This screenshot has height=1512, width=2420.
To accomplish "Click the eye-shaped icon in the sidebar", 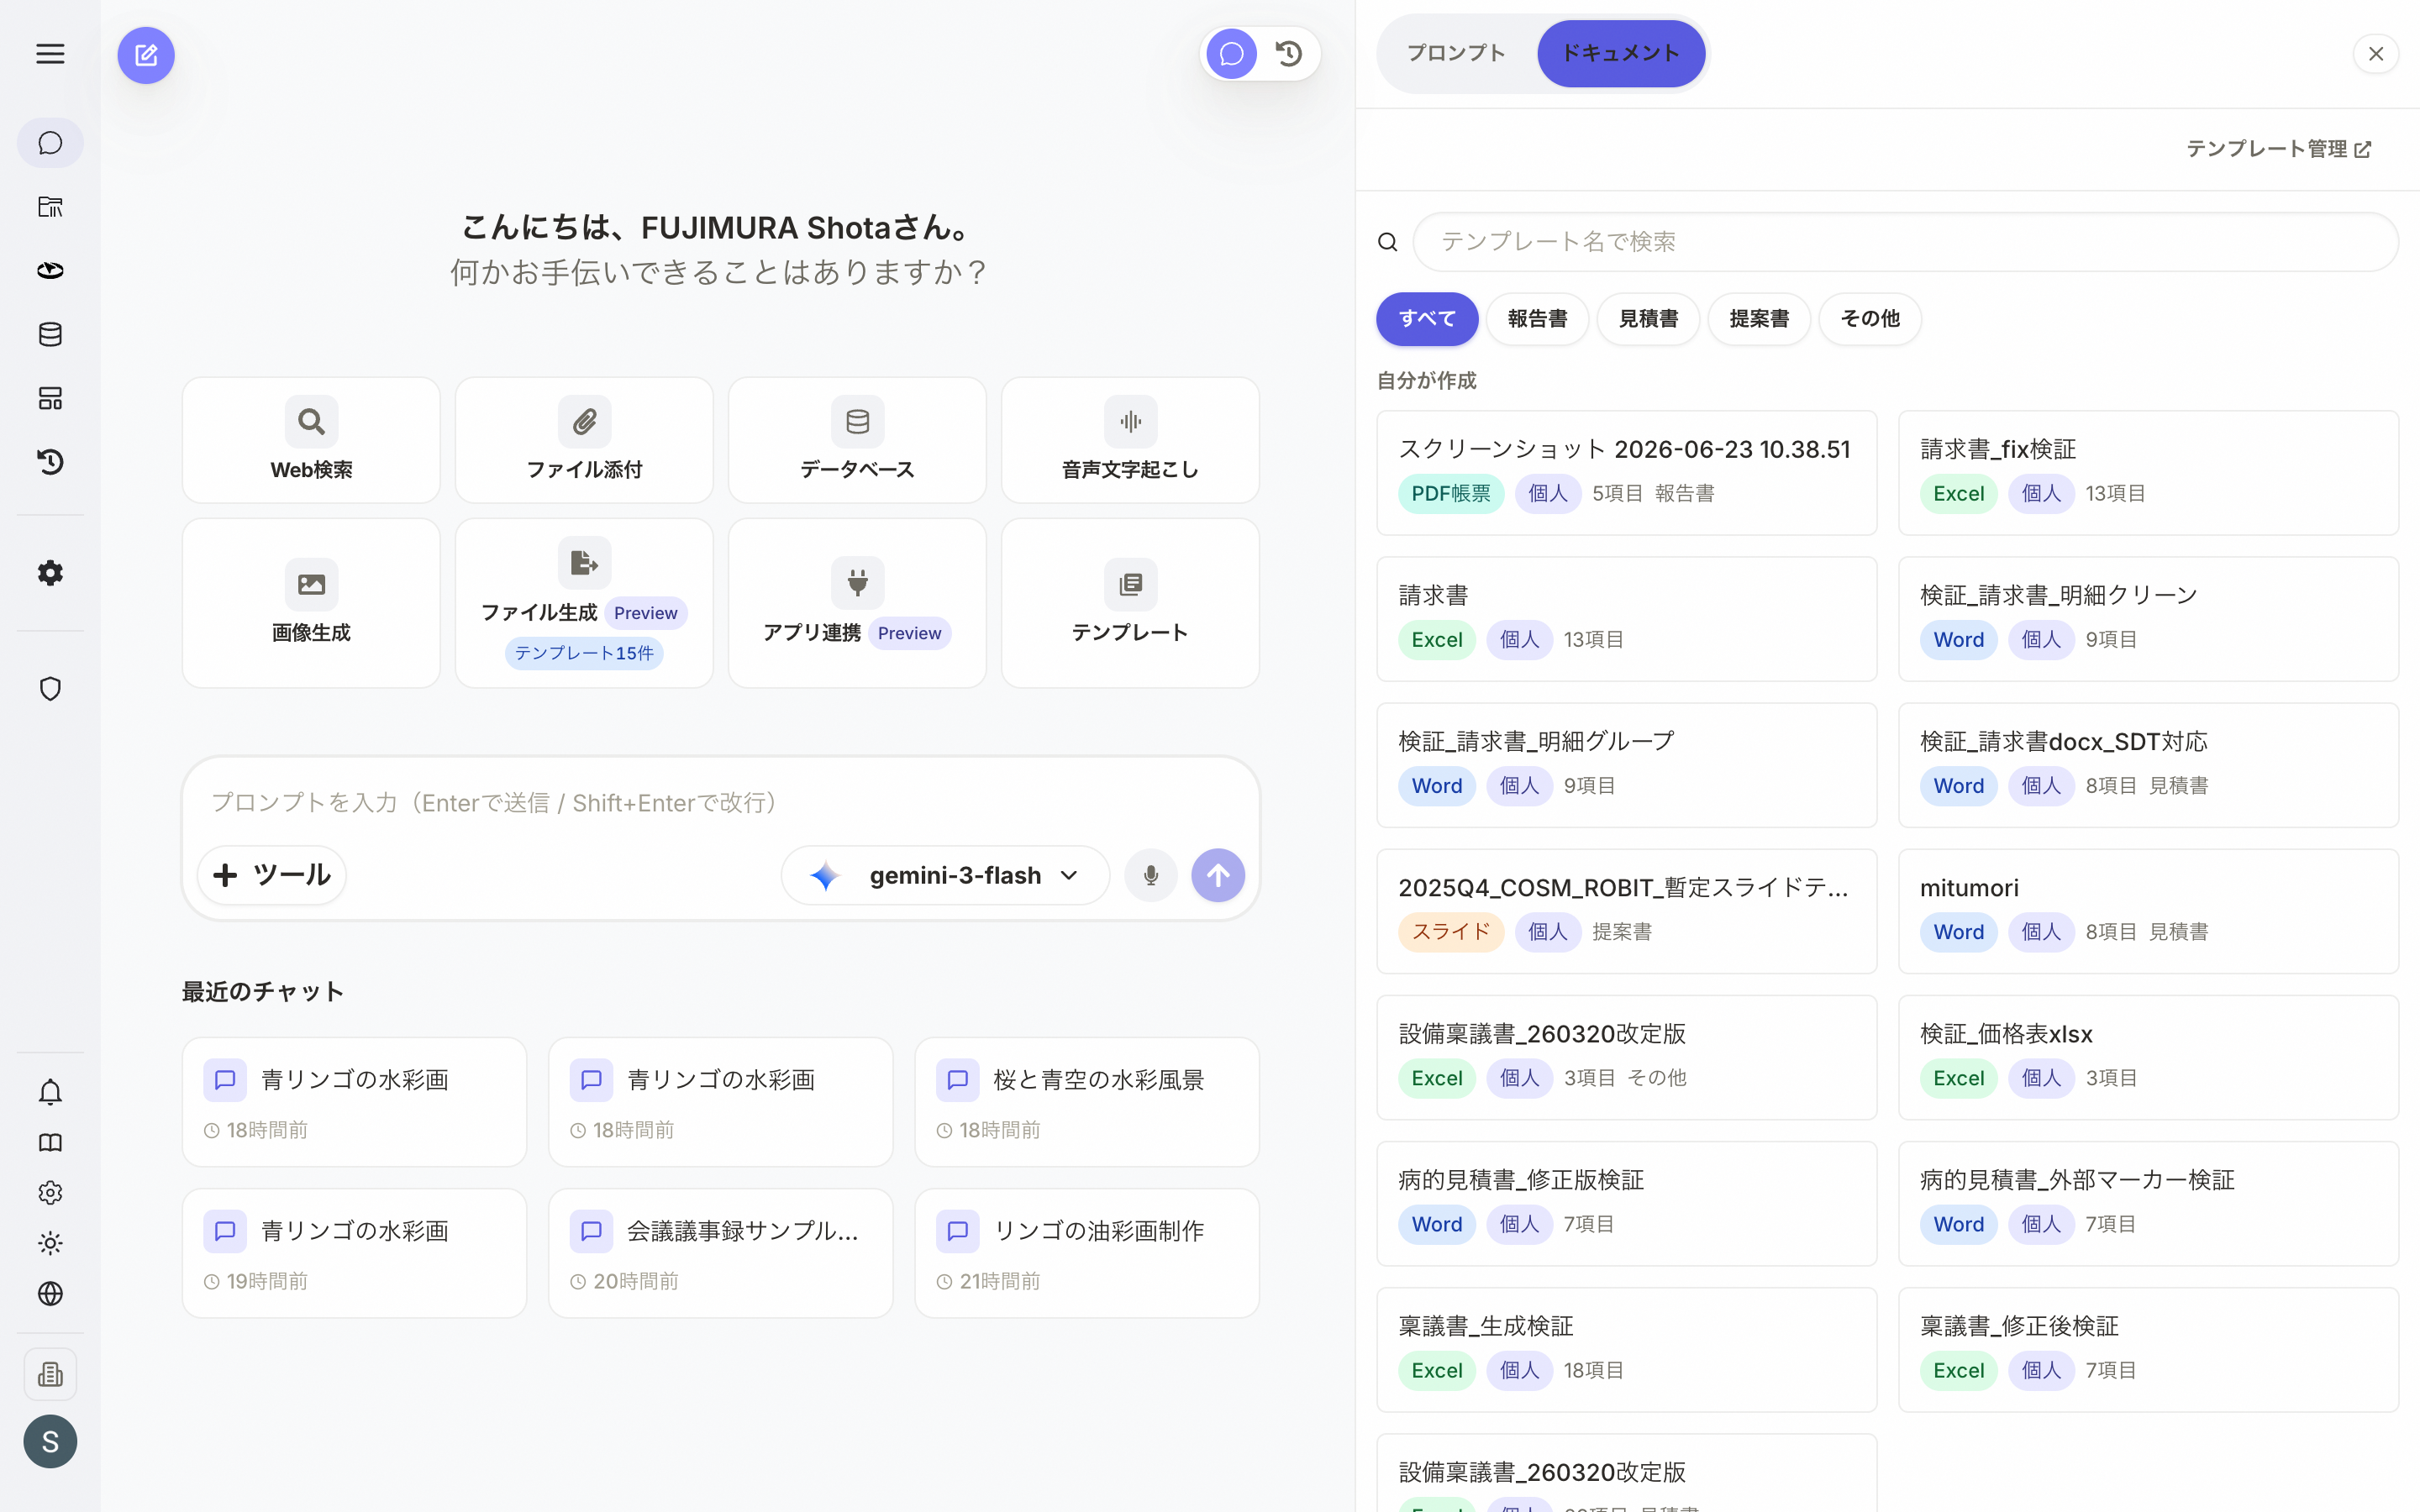I will pos(50,270).
